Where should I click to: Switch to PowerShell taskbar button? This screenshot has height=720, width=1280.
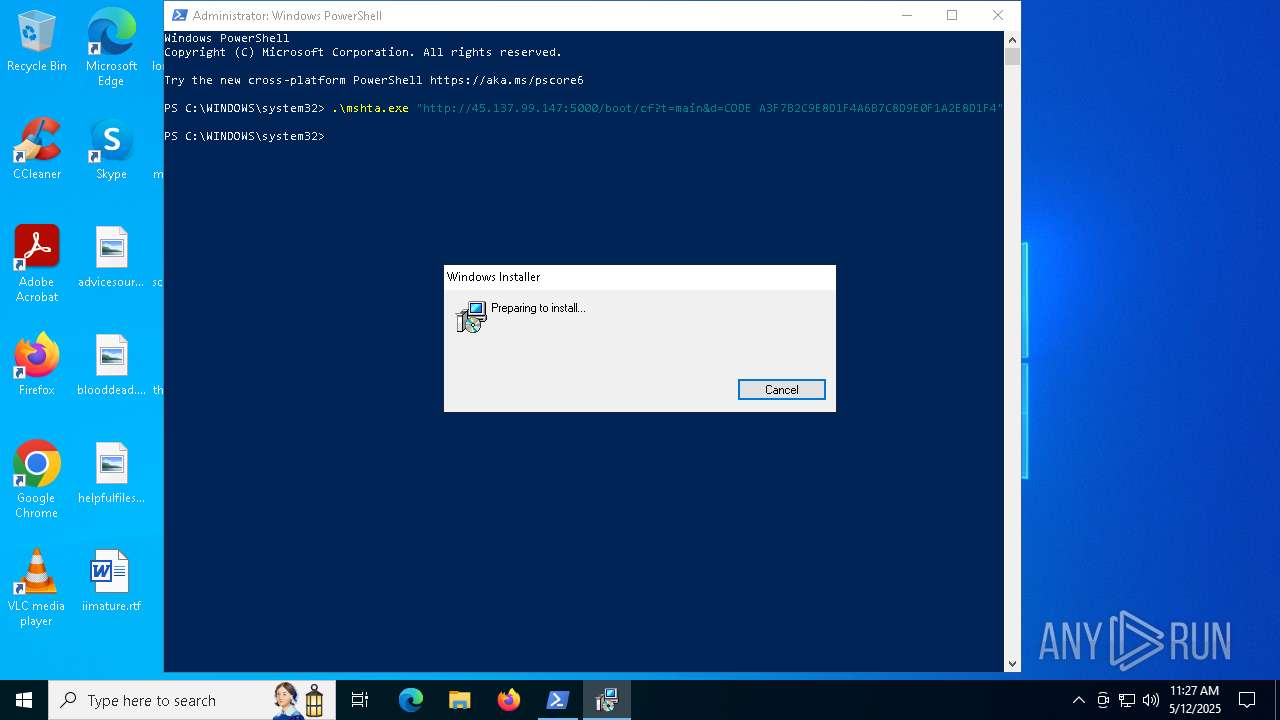coord(557,700)
